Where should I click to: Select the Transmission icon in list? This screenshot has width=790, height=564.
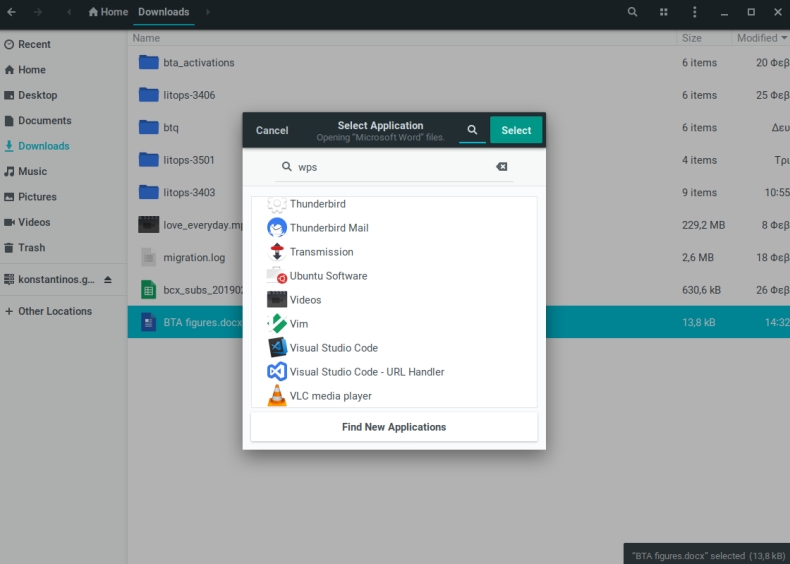coord(277,252)
